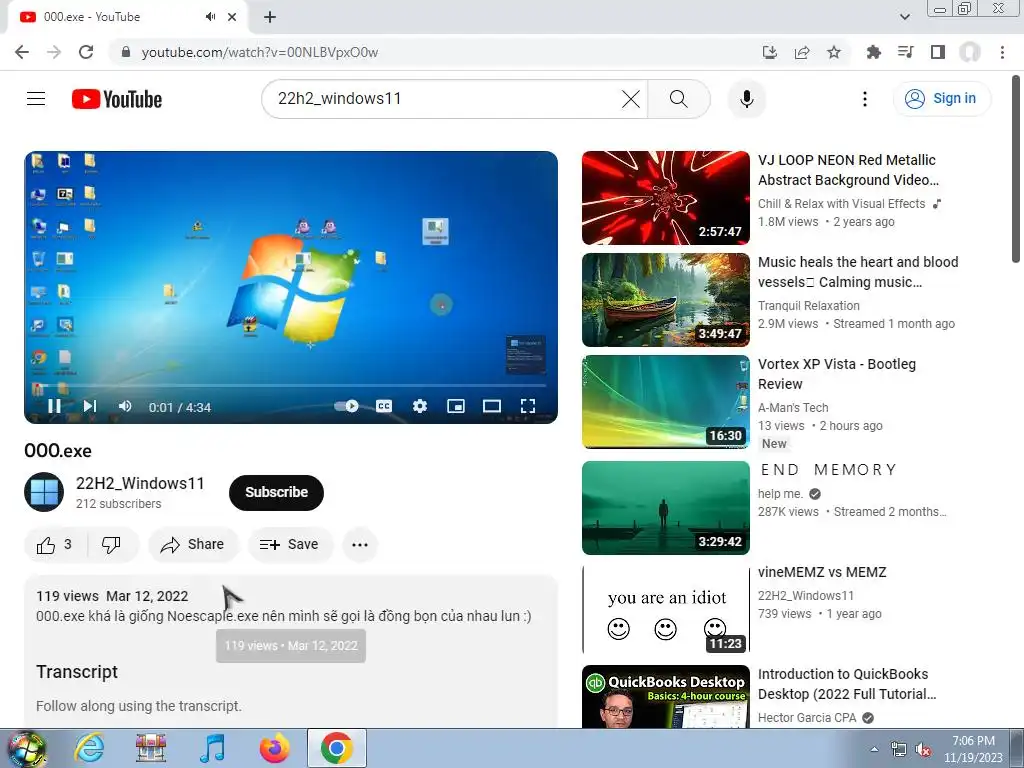
Task: Save video to a playlist
Action: click(x=289, y=545)
